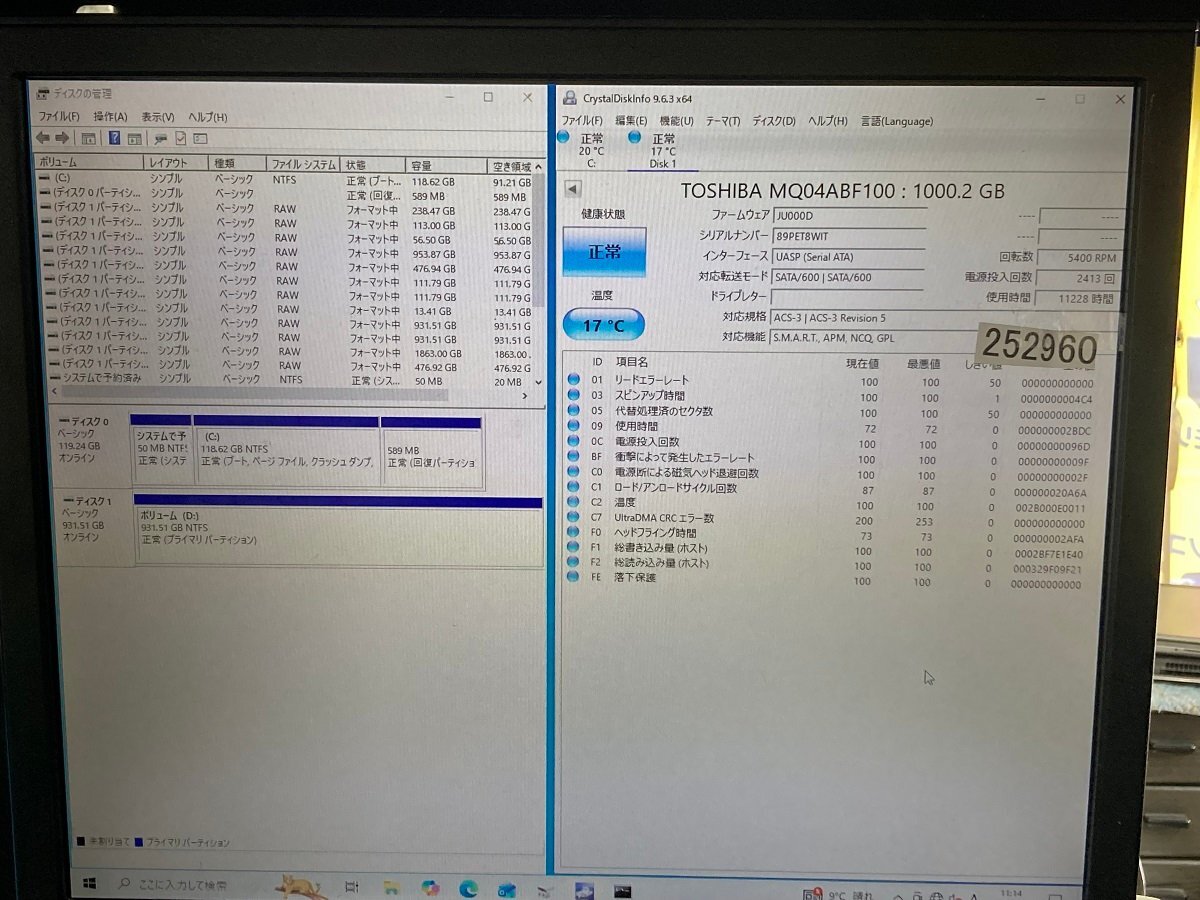
Task: Click the serial number field 89PET8WIT
Action: pyautogui.click(x=849, y=236)
